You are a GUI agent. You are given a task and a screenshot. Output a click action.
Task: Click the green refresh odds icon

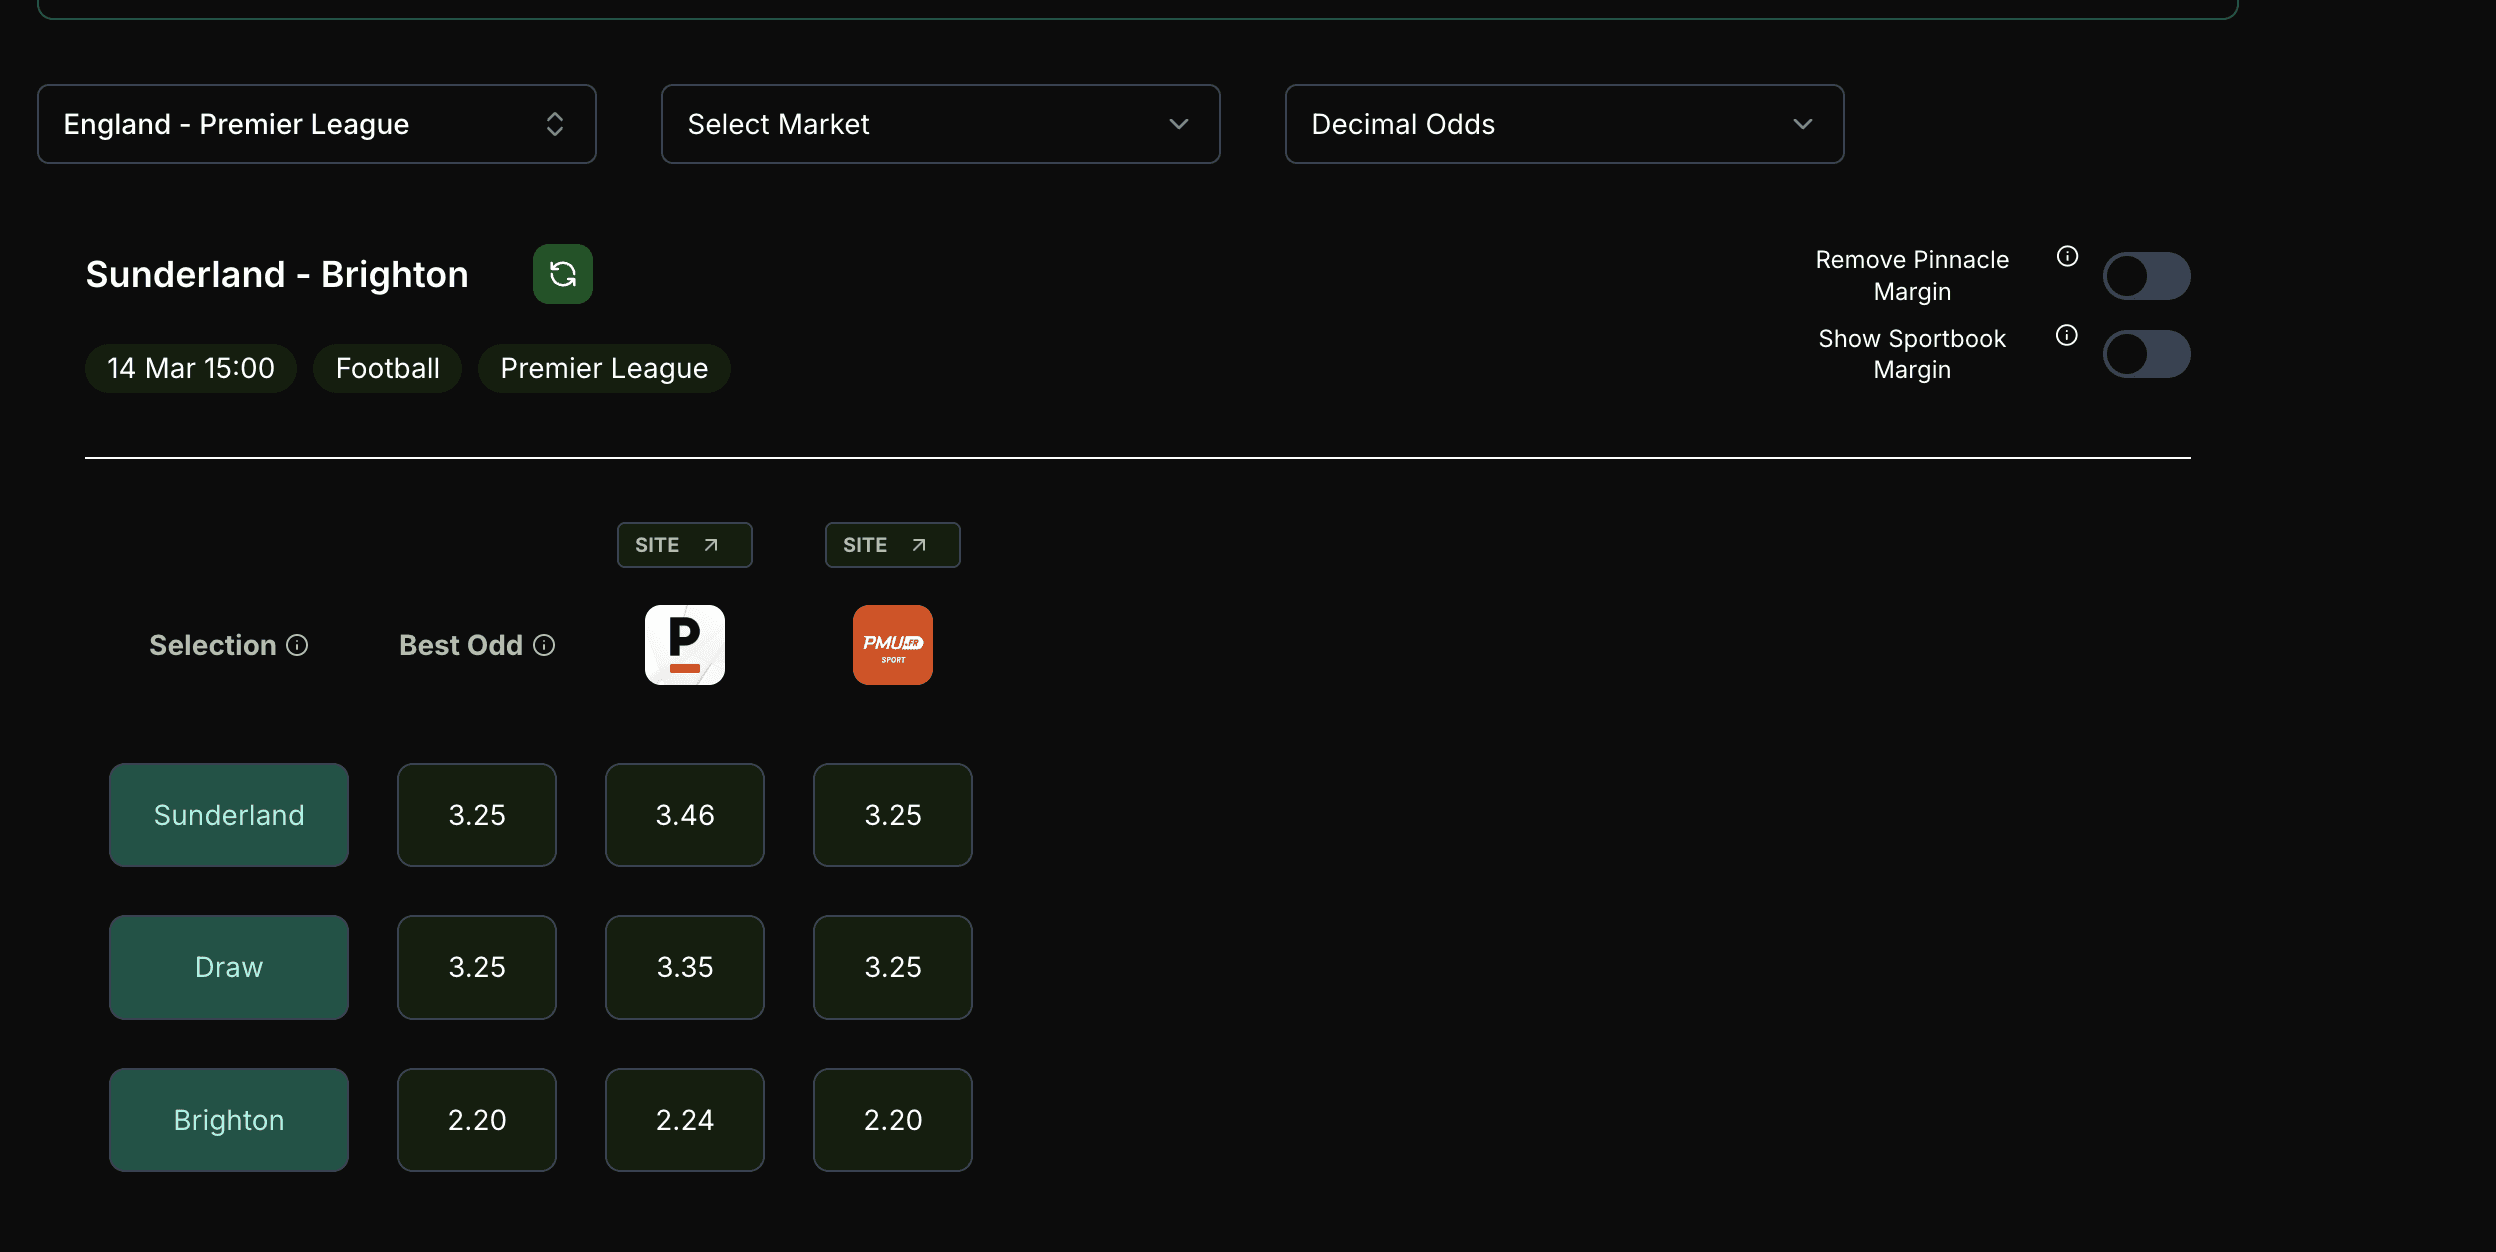pyautogui.click(x=562, y=274)
